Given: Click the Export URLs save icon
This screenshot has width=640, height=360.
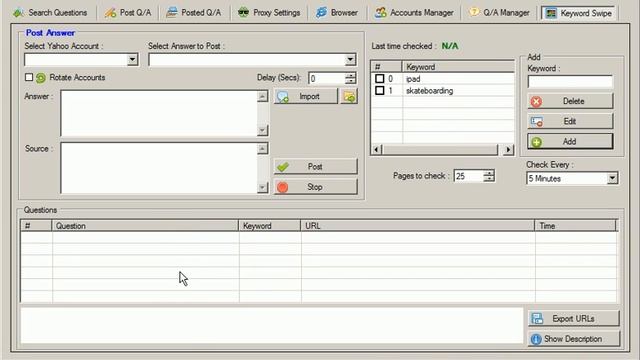Looking at the screenshot, I should point(537,319).
